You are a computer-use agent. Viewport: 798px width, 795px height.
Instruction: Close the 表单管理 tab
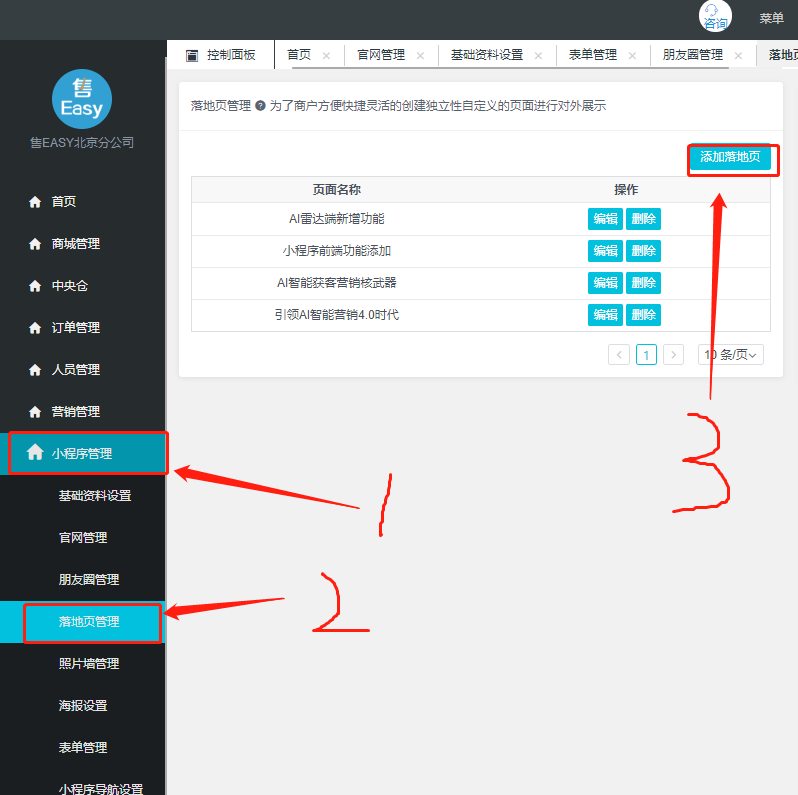click(632, 55)
